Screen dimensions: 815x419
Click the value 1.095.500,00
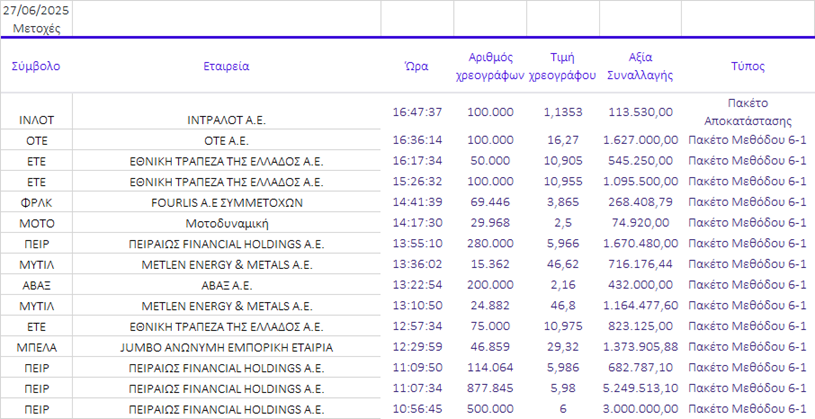640,181
